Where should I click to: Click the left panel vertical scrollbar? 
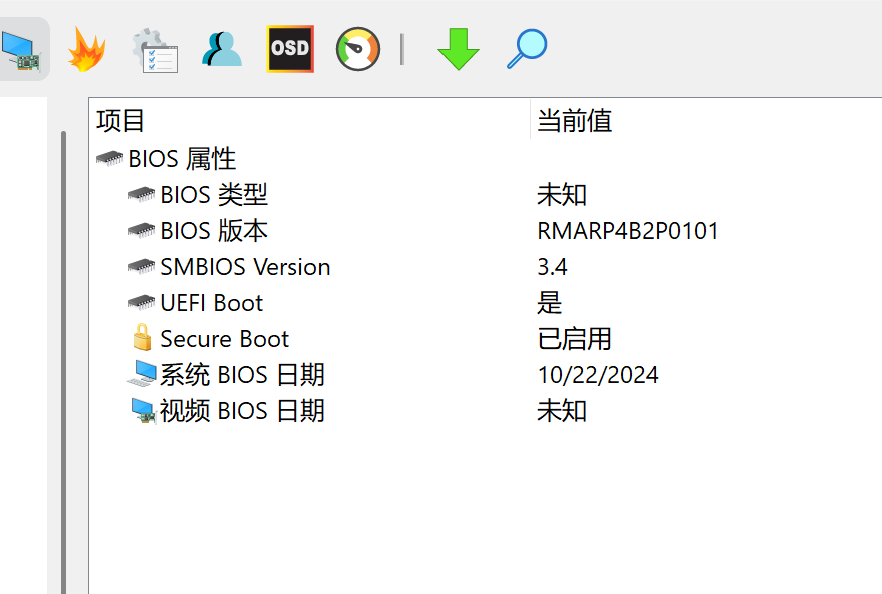click(x=64, y=362)
